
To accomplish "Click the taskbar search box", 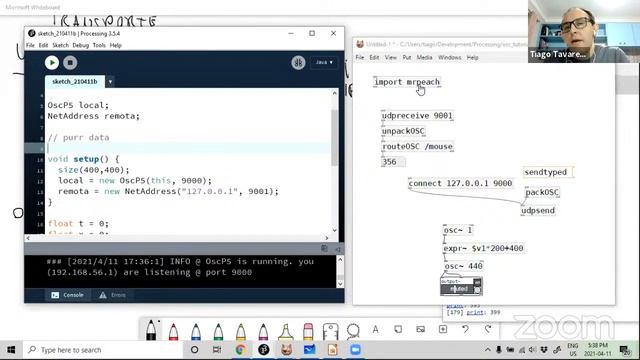I will point(102,350).
